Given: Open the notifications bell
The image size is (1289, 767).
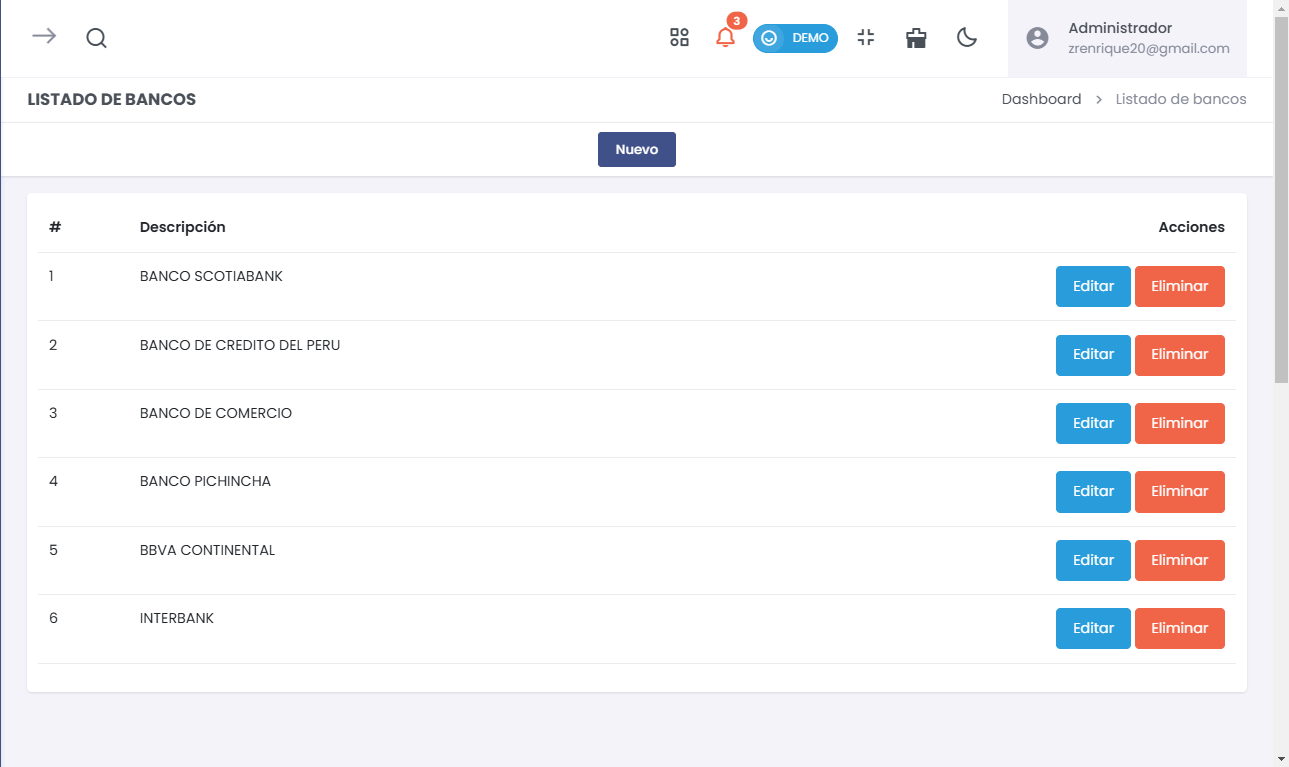Looking at the screenshot, I should [x=725, y=38].
